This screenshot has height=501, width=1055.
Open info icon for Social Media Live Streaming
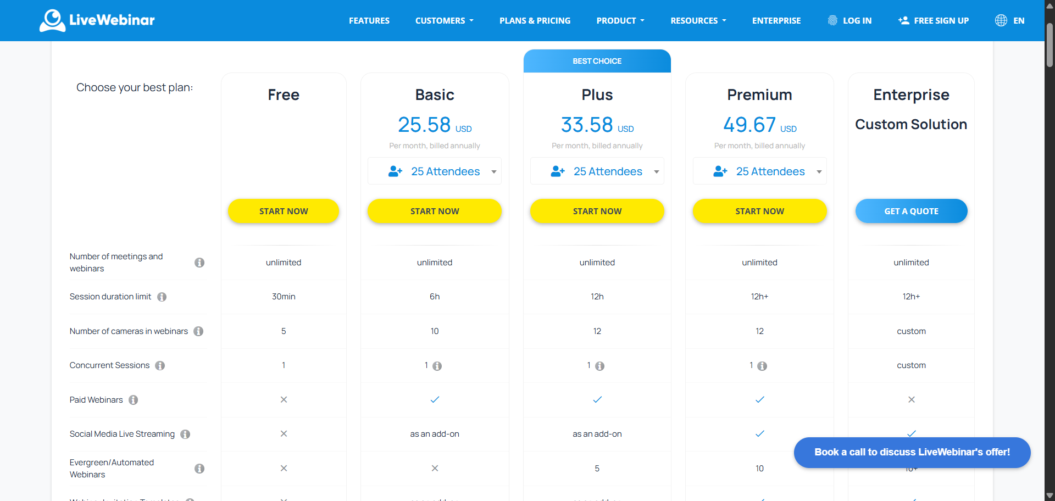pyautogui.click(x=185, y=434)
